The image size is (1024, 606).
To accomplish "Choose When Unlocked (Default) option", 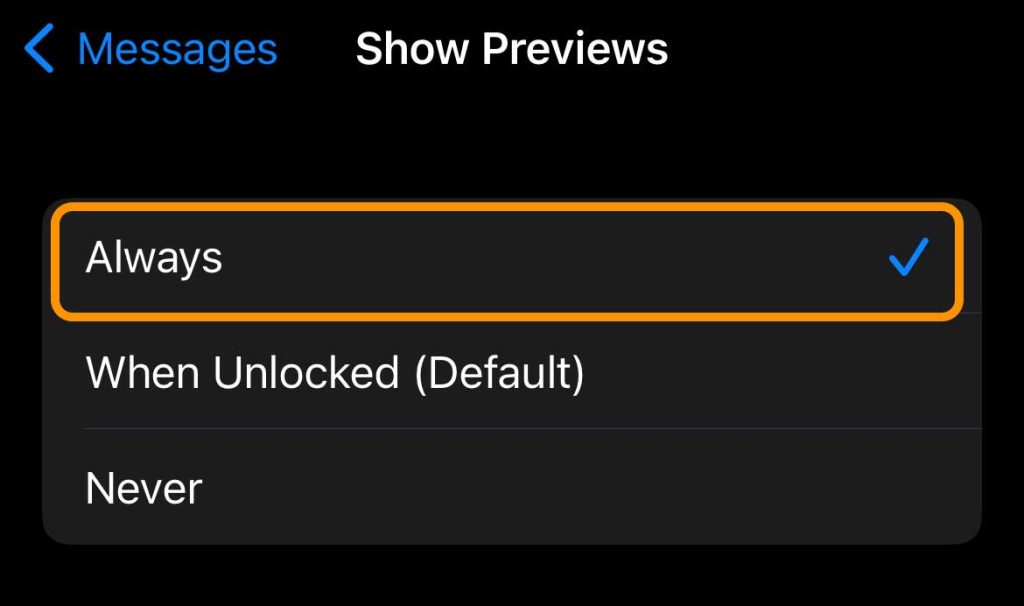I will pyautogui.click(x=335, y=373).
